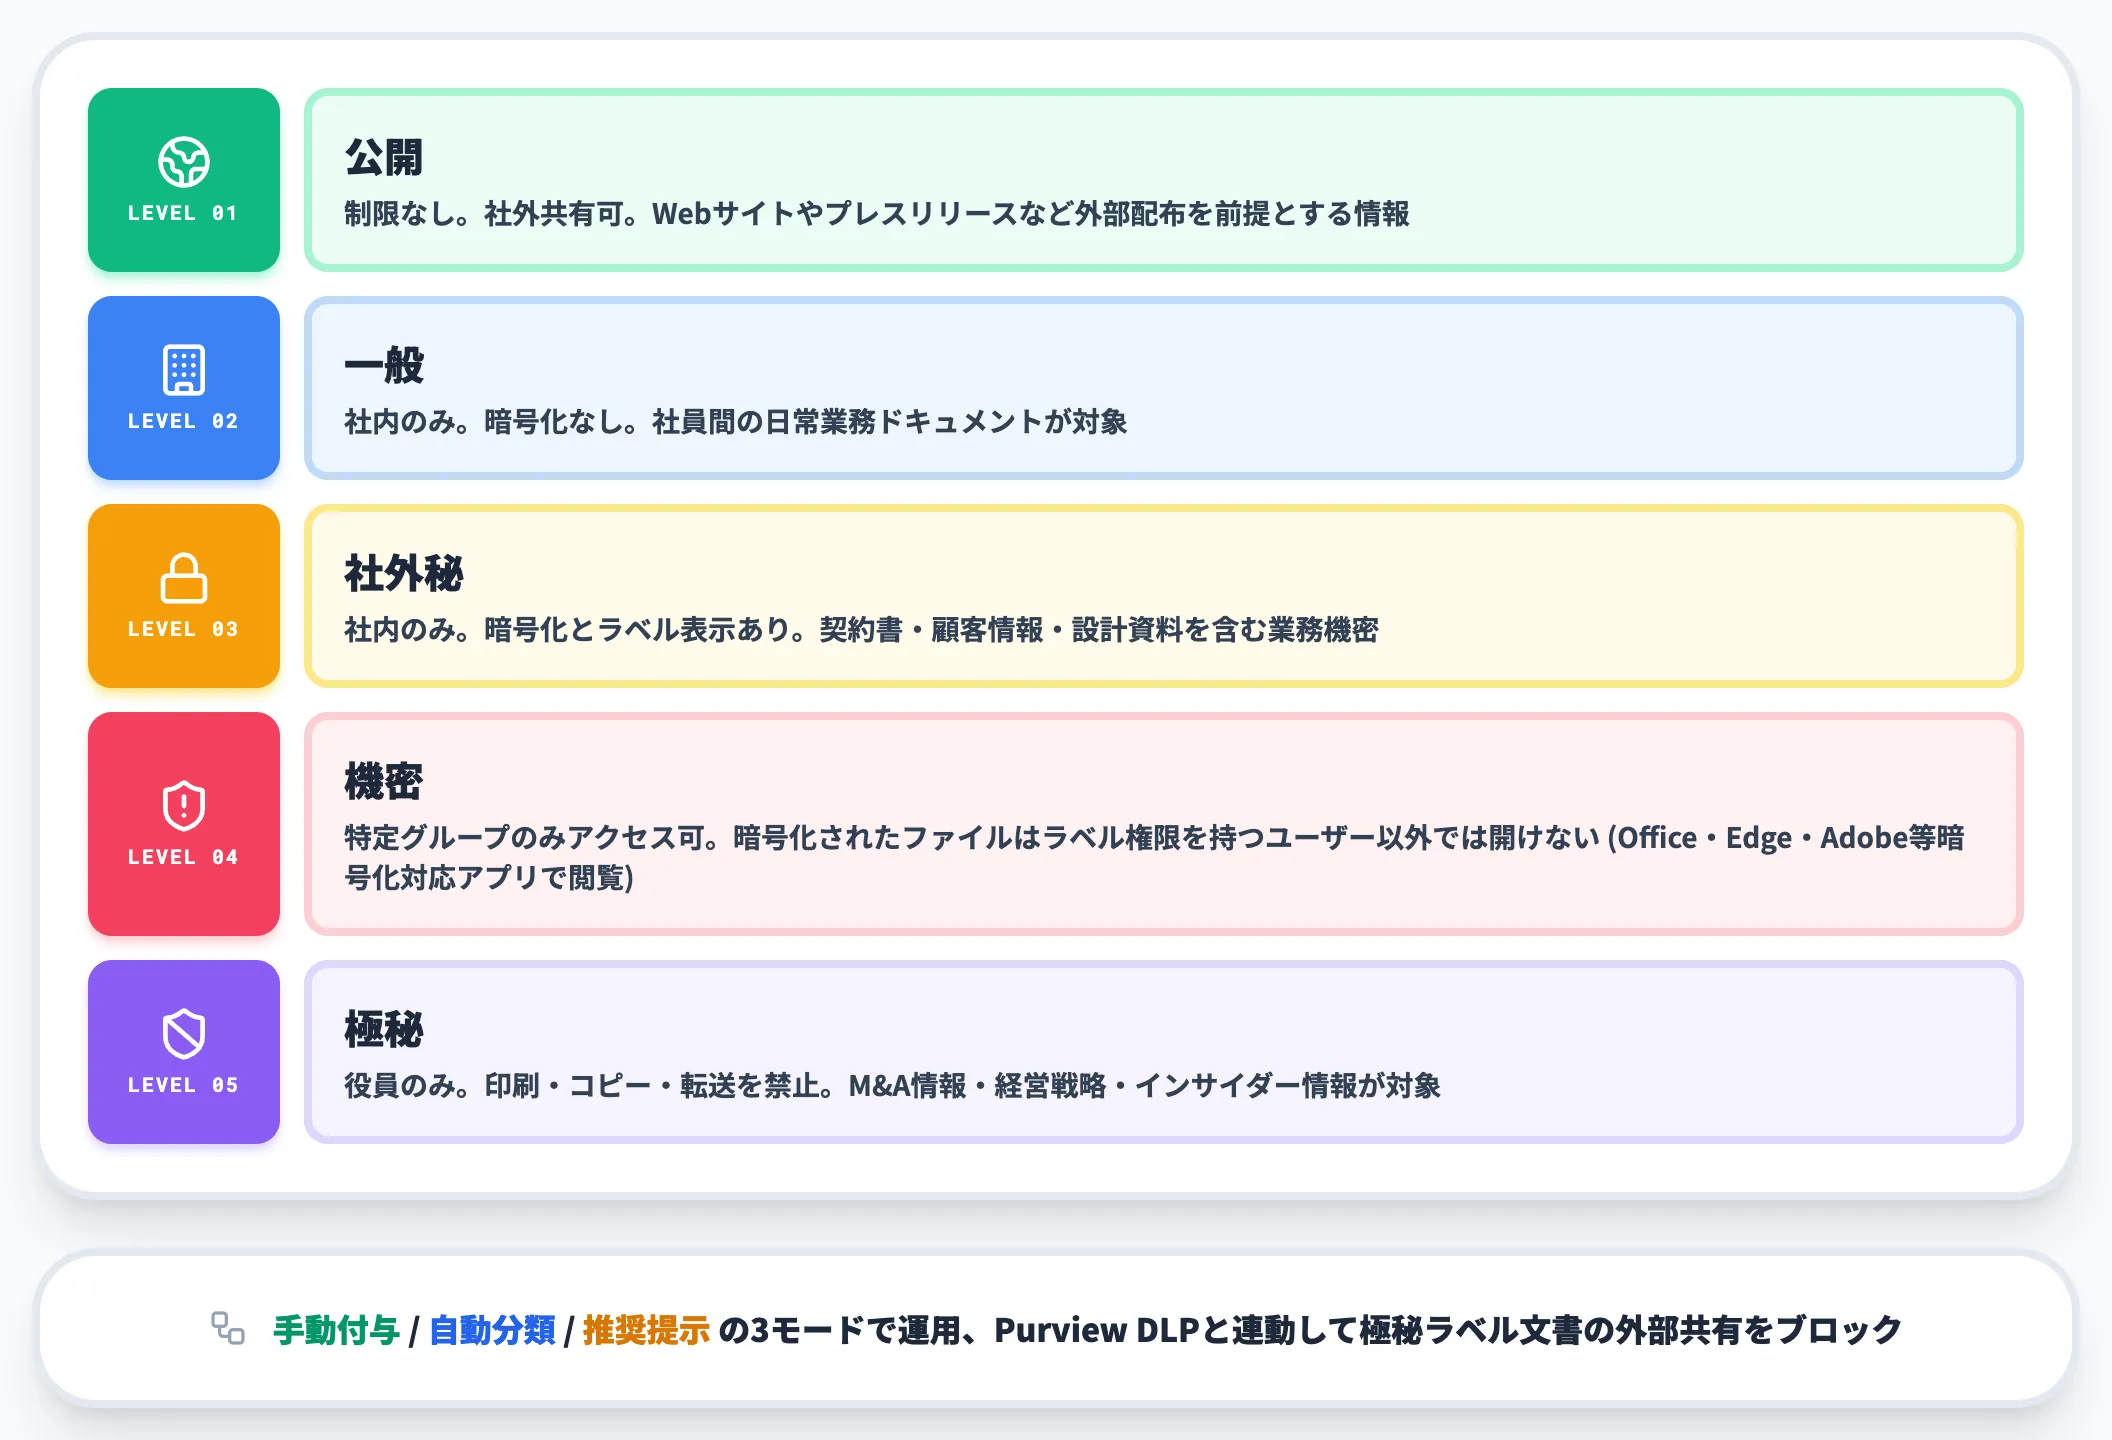Select the LEVEL 04 label
Image resolution: width=2112 pixels, height=1440 pixels.
coord(183,857)
